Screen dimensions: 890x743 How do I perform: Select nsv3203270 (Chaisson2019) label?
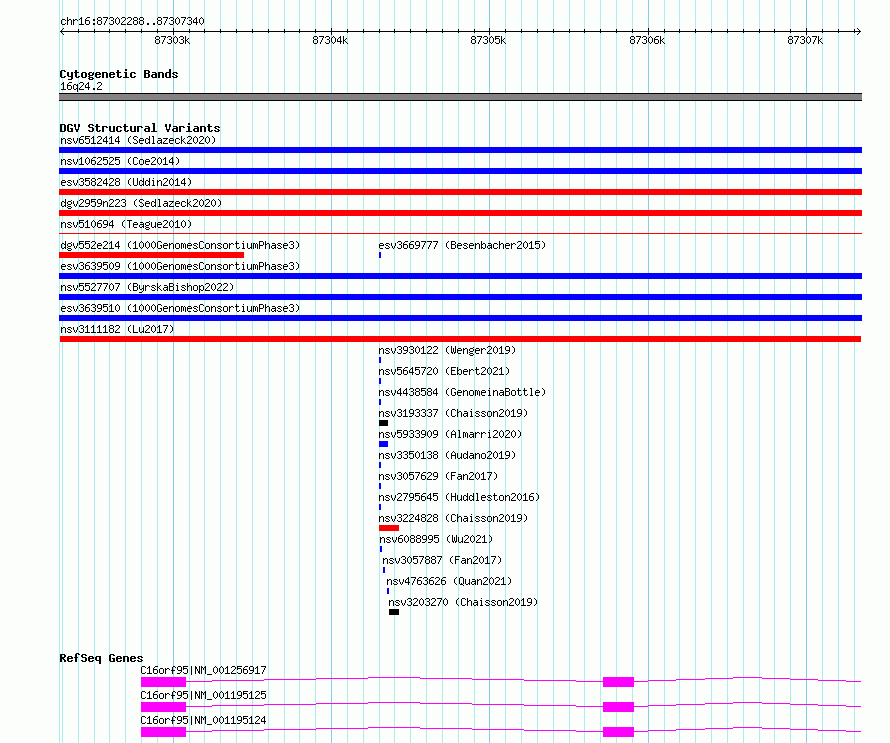(463, 602)
